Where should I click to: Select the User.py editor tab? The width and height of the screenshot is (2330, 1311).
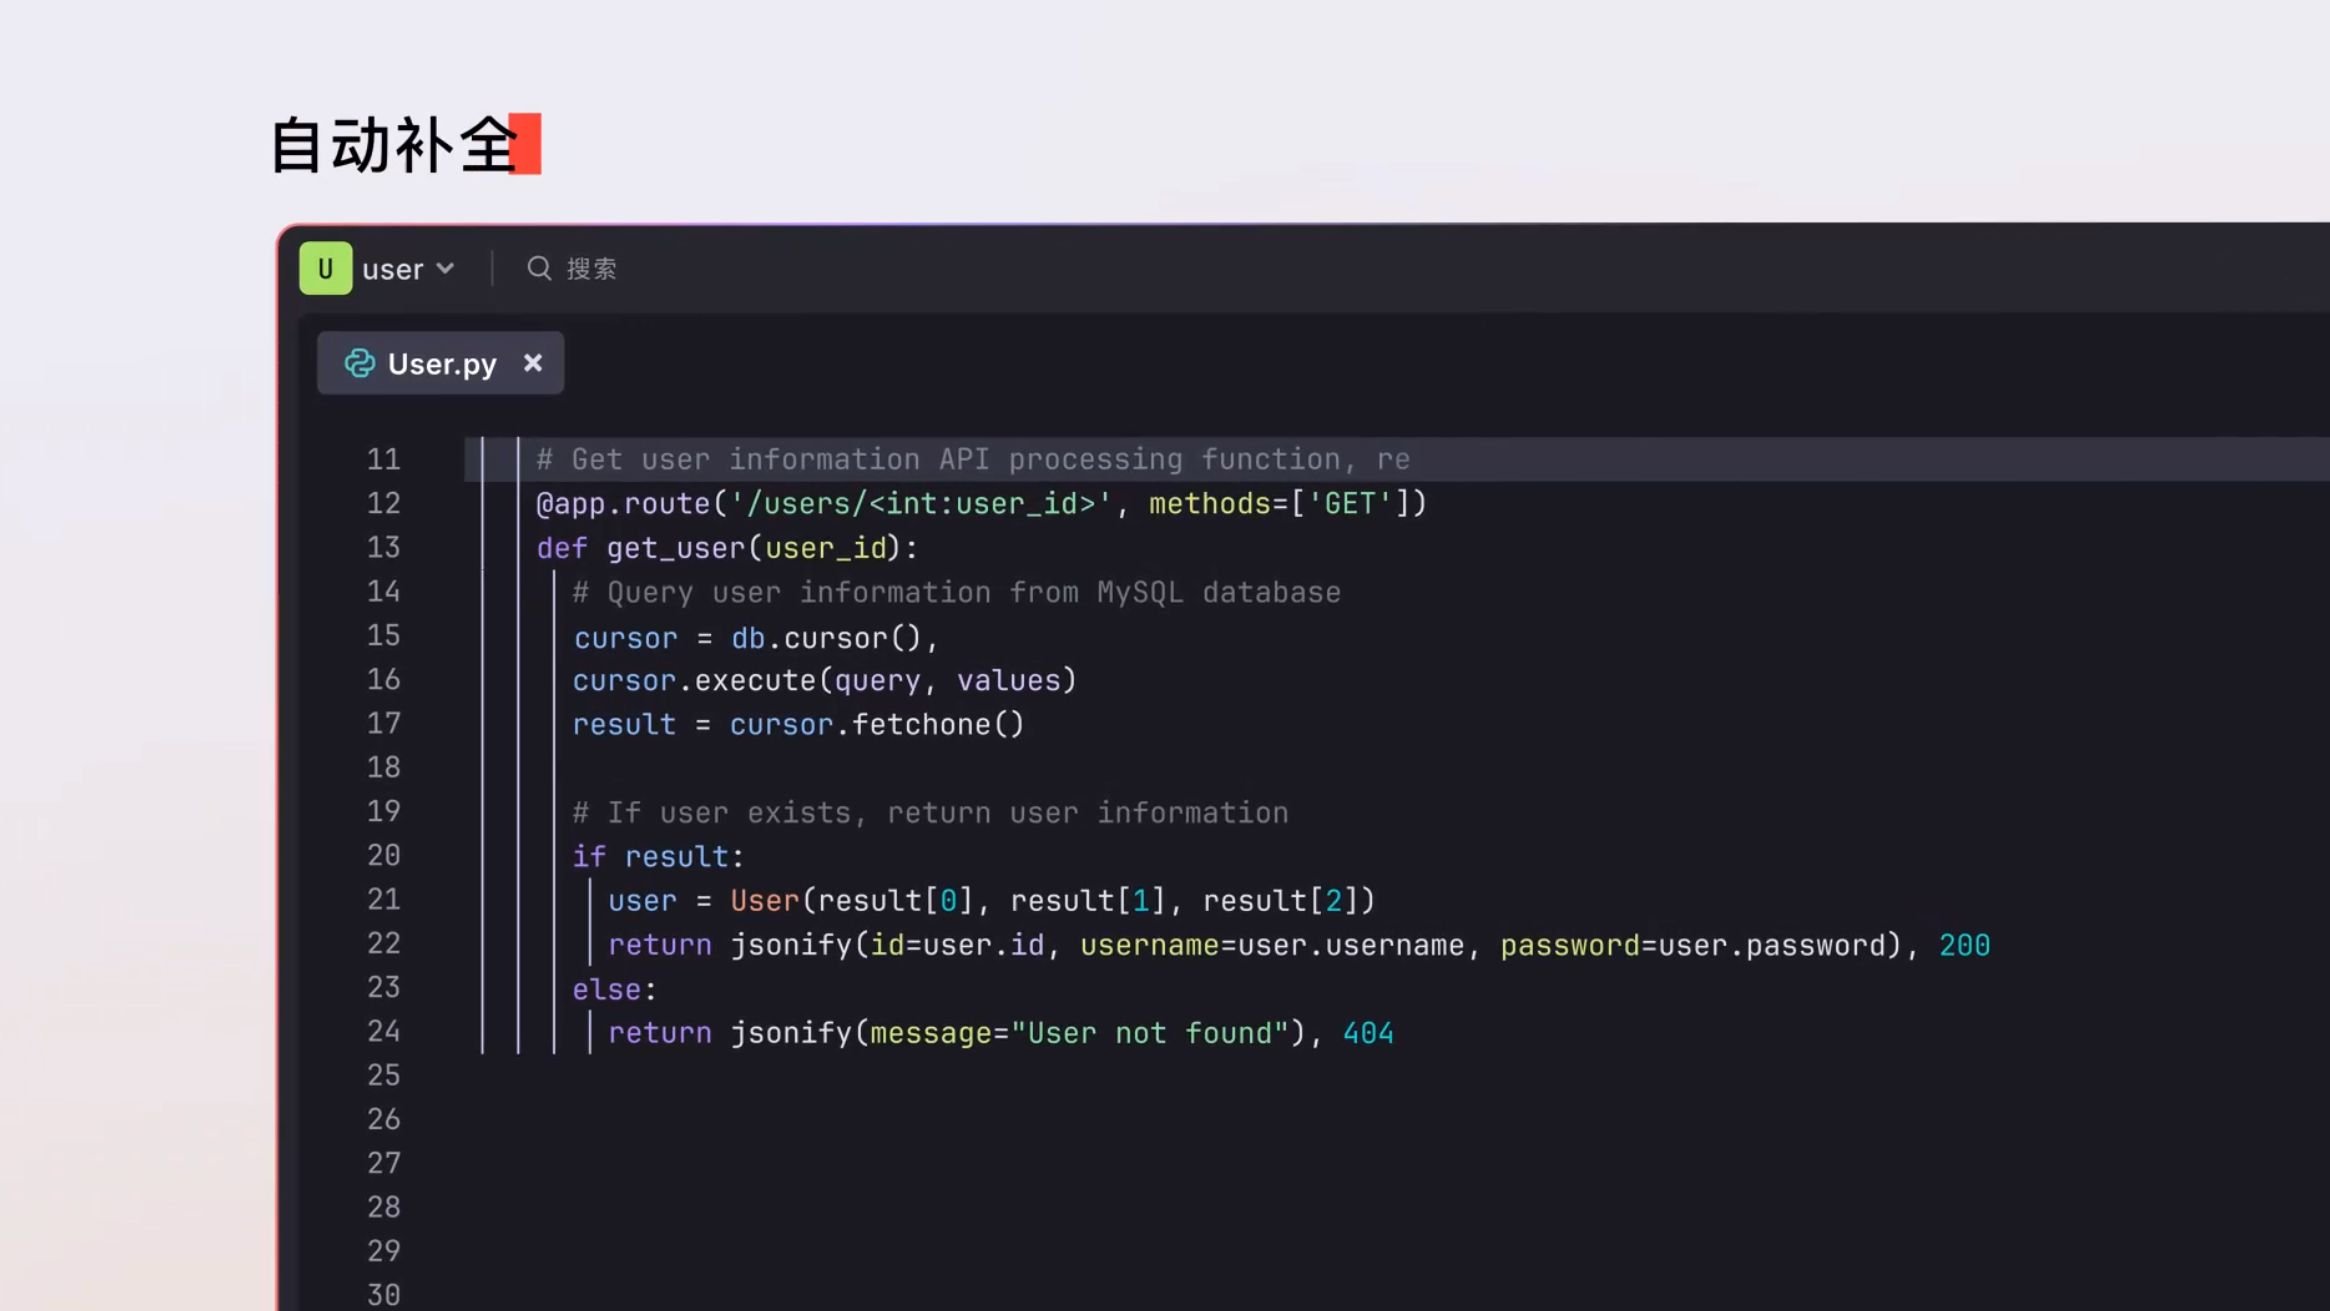tap(441, 363)
